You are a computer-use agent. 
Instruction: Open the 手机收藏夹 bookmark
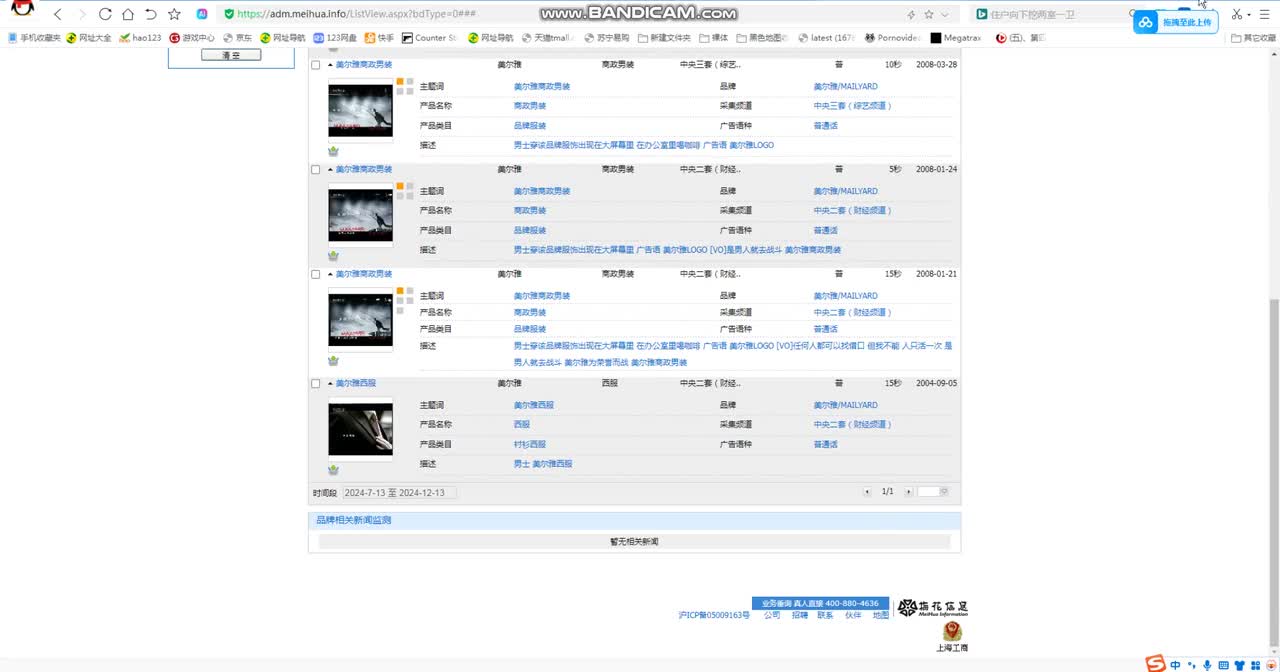click(35, 38)
